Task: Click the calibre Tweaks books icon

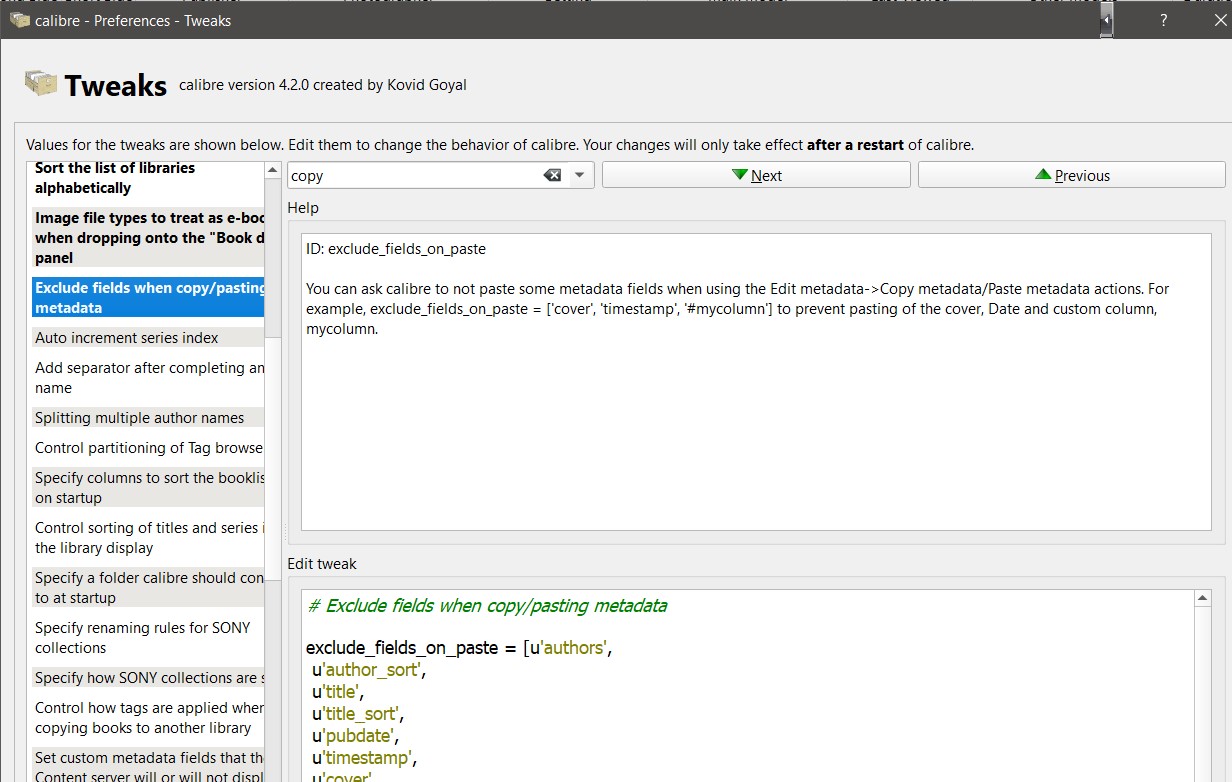Action: [x=41, y=84]
